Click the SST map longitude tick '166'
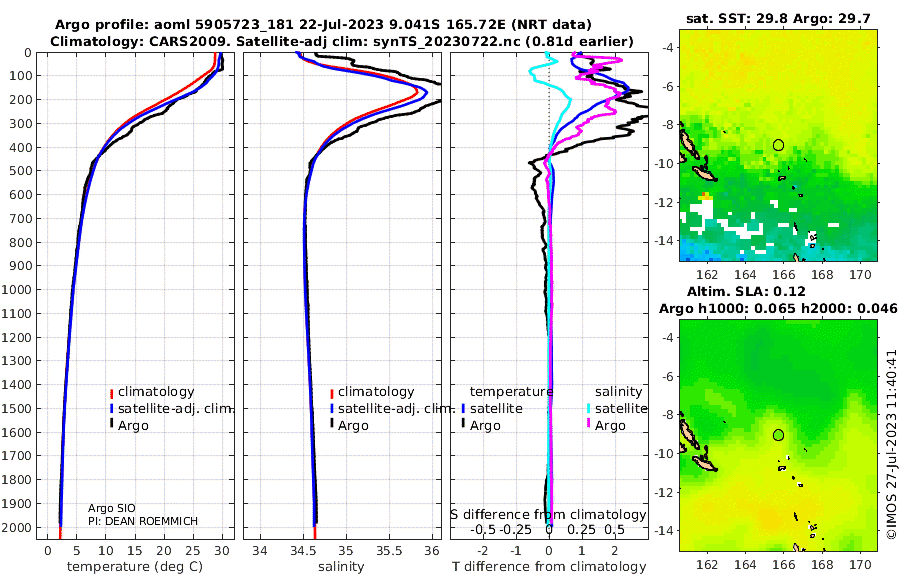 tap(783, 274)
